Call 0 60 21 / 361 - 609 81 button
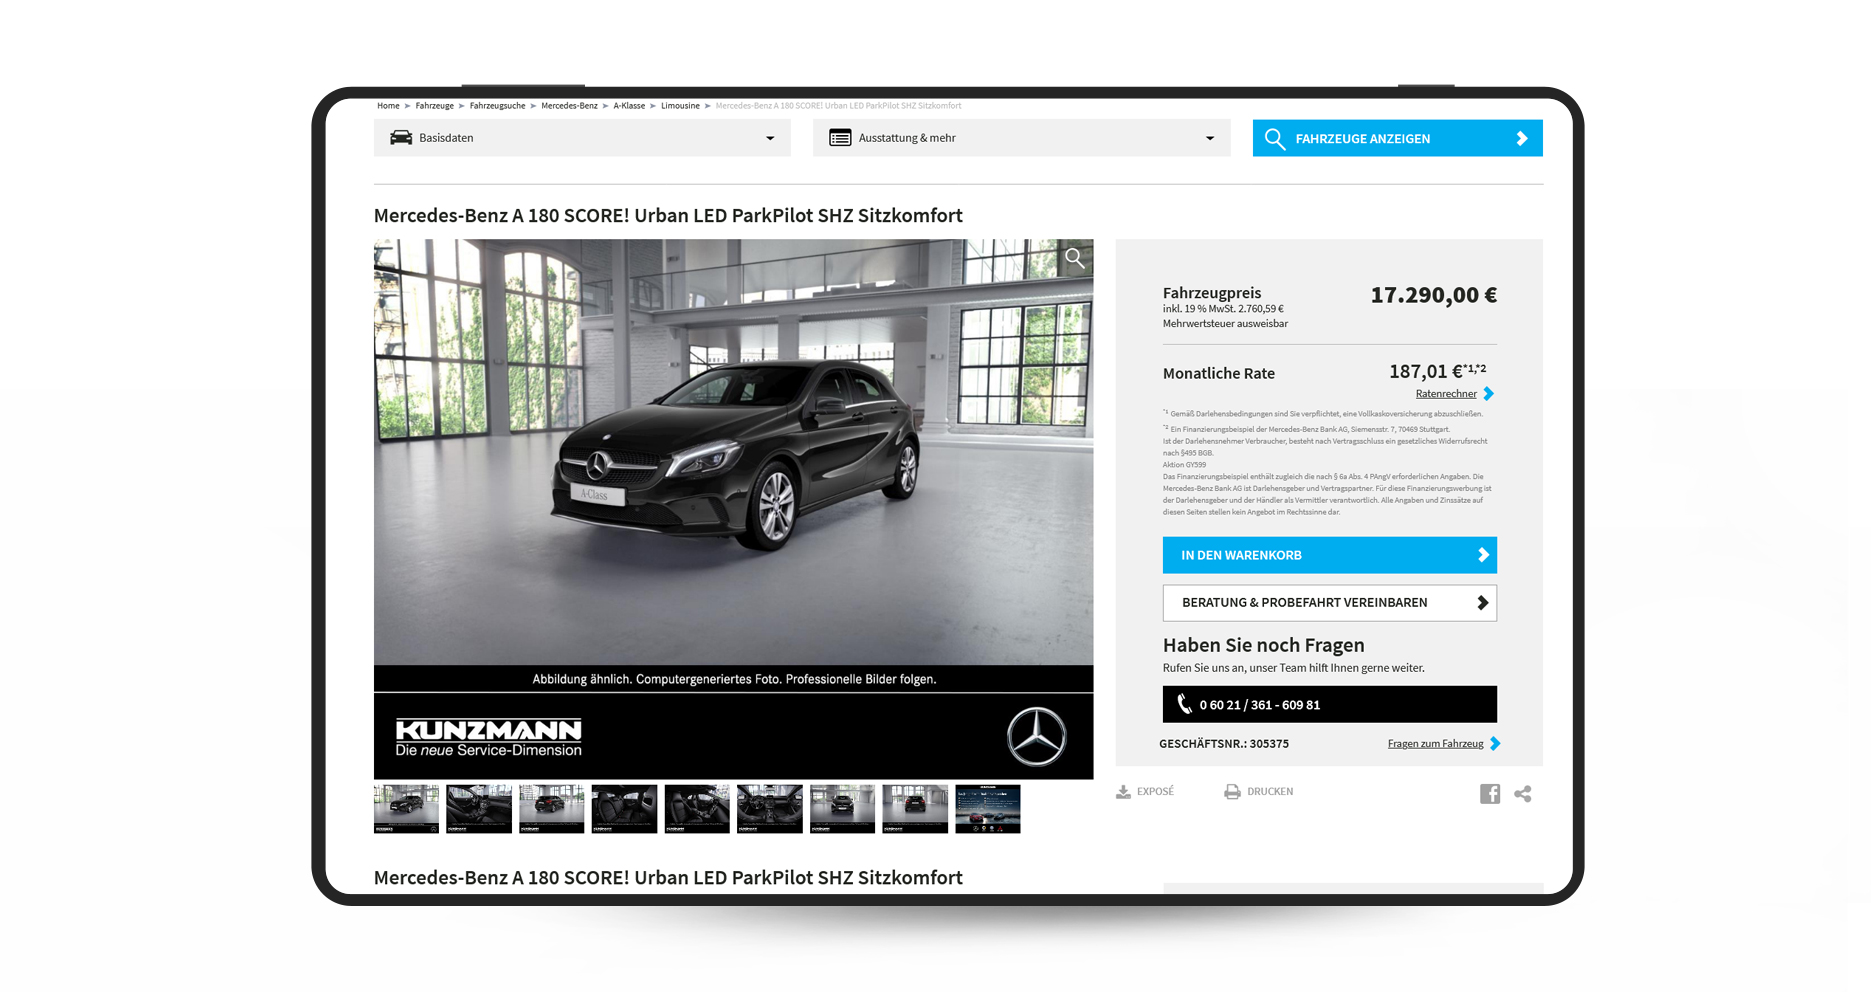Screen dimensions: 1871x992 (1329, 704)
